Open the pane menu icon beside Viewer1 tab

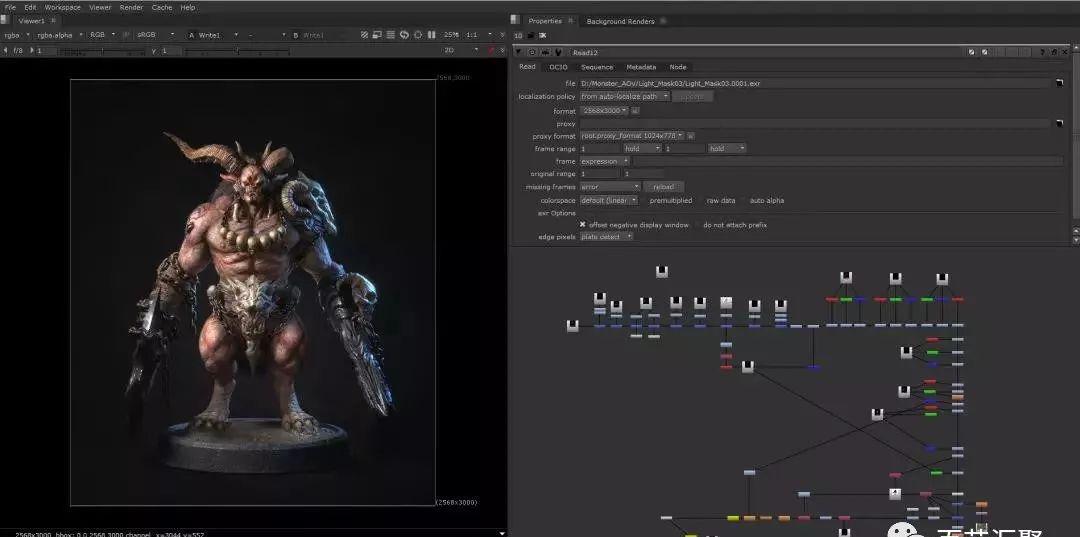tap(6, 21)
